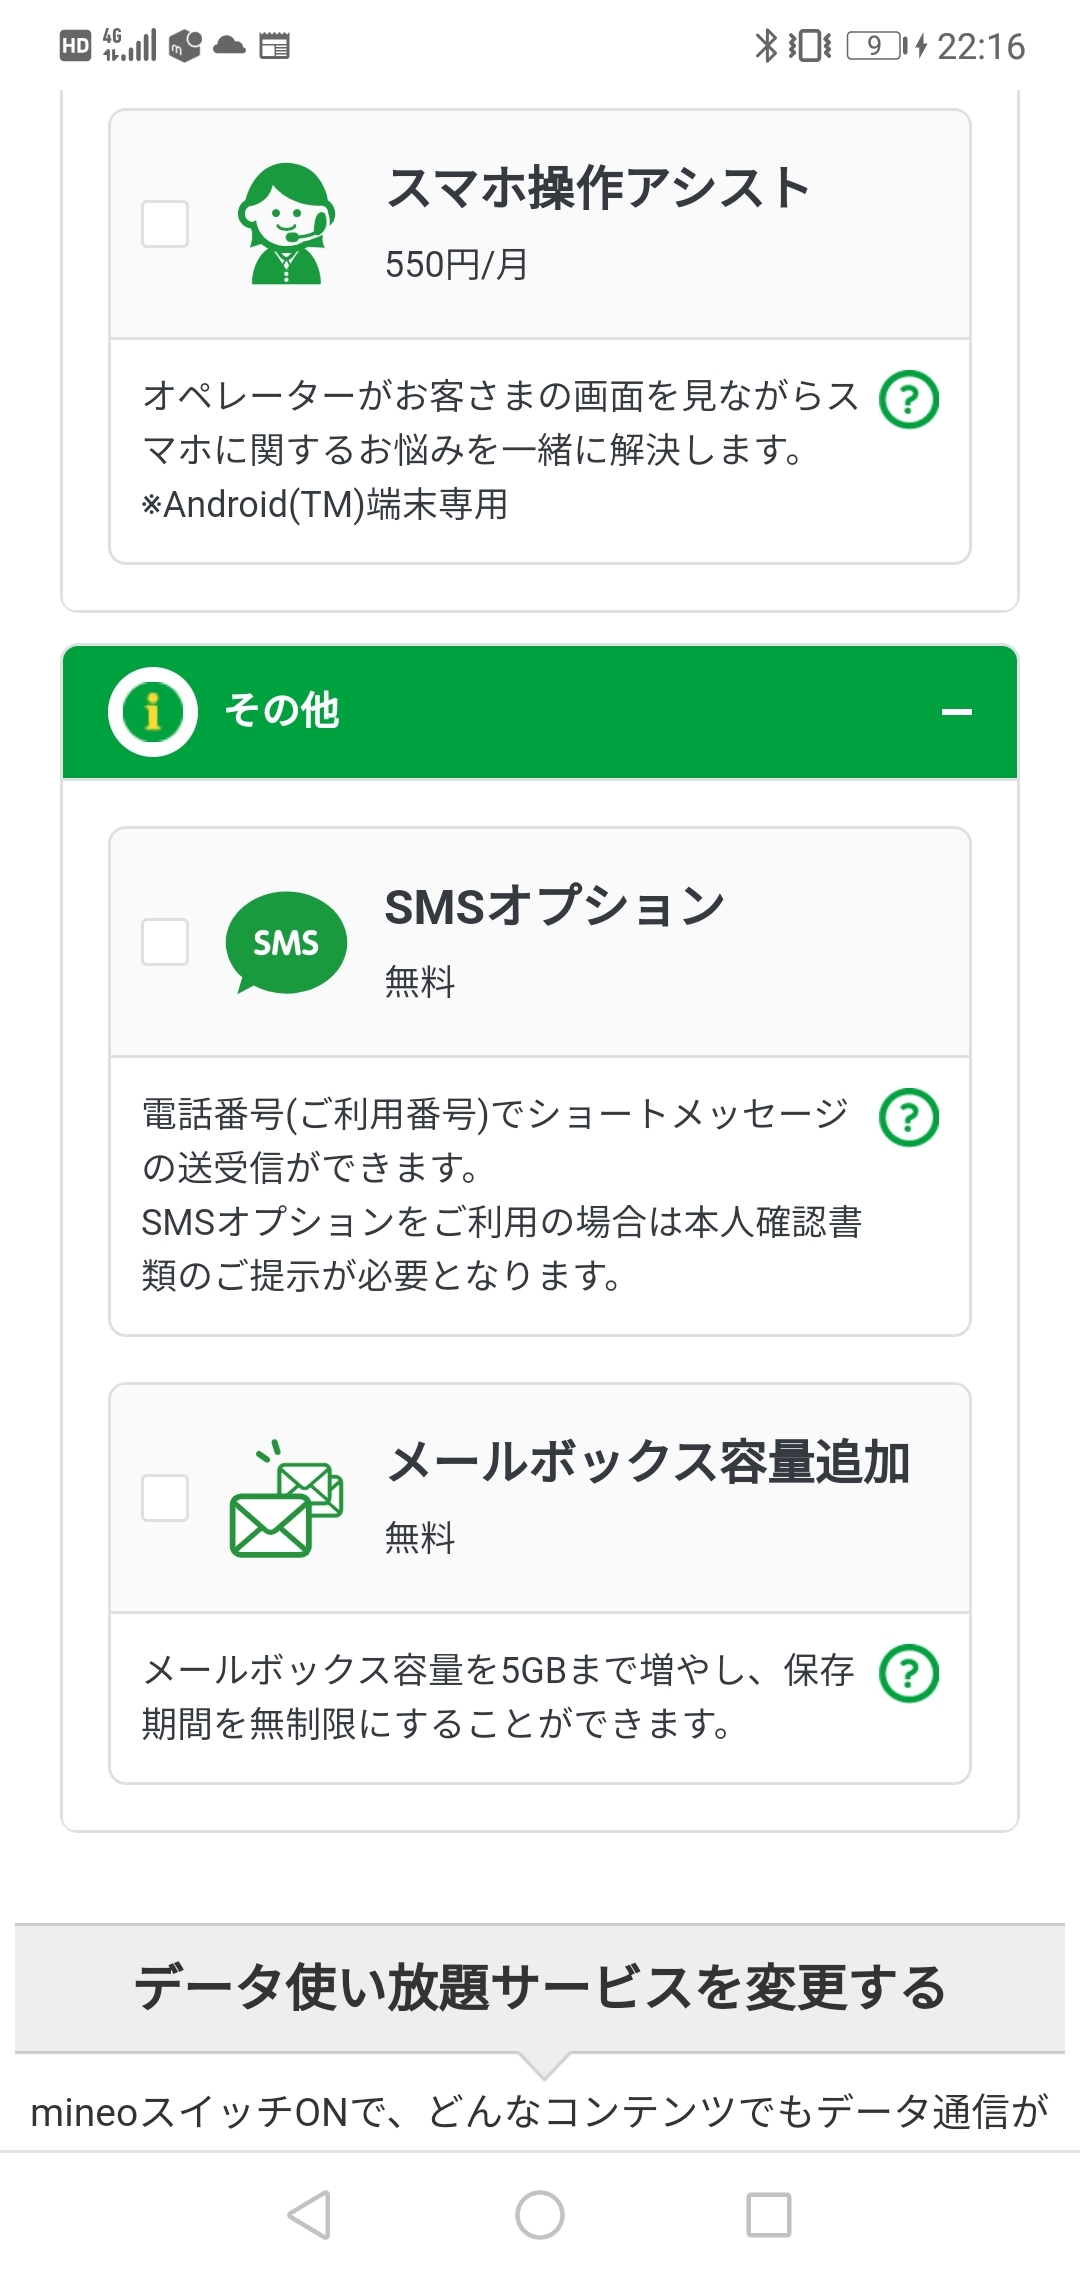Select the メールボックス容量追加 title

click(648, 1463)
